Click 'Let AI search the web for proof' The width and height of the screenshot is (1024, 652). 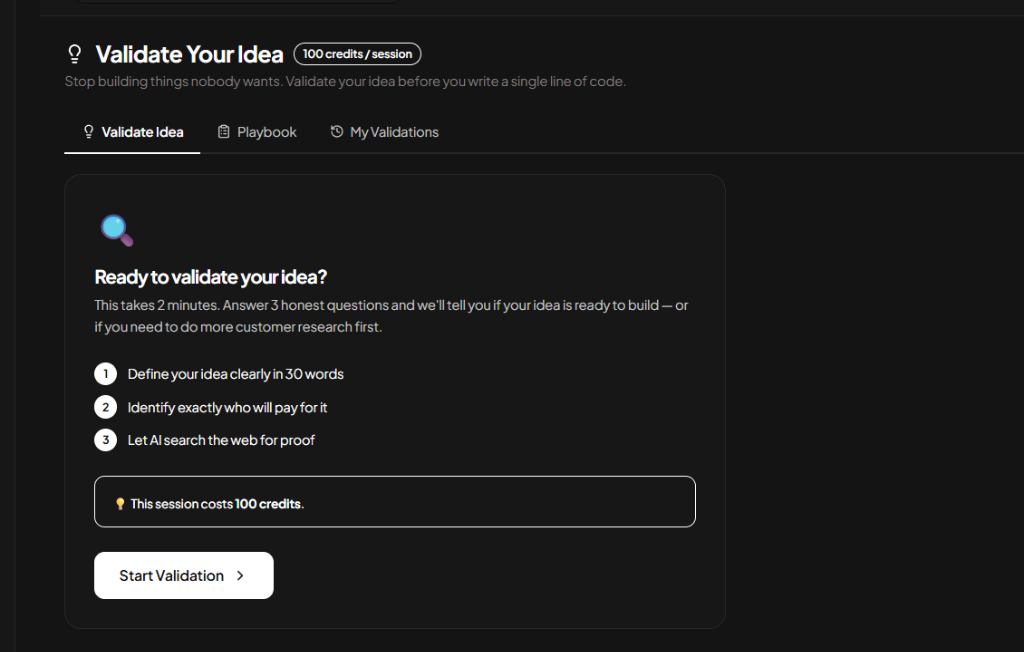221,440
